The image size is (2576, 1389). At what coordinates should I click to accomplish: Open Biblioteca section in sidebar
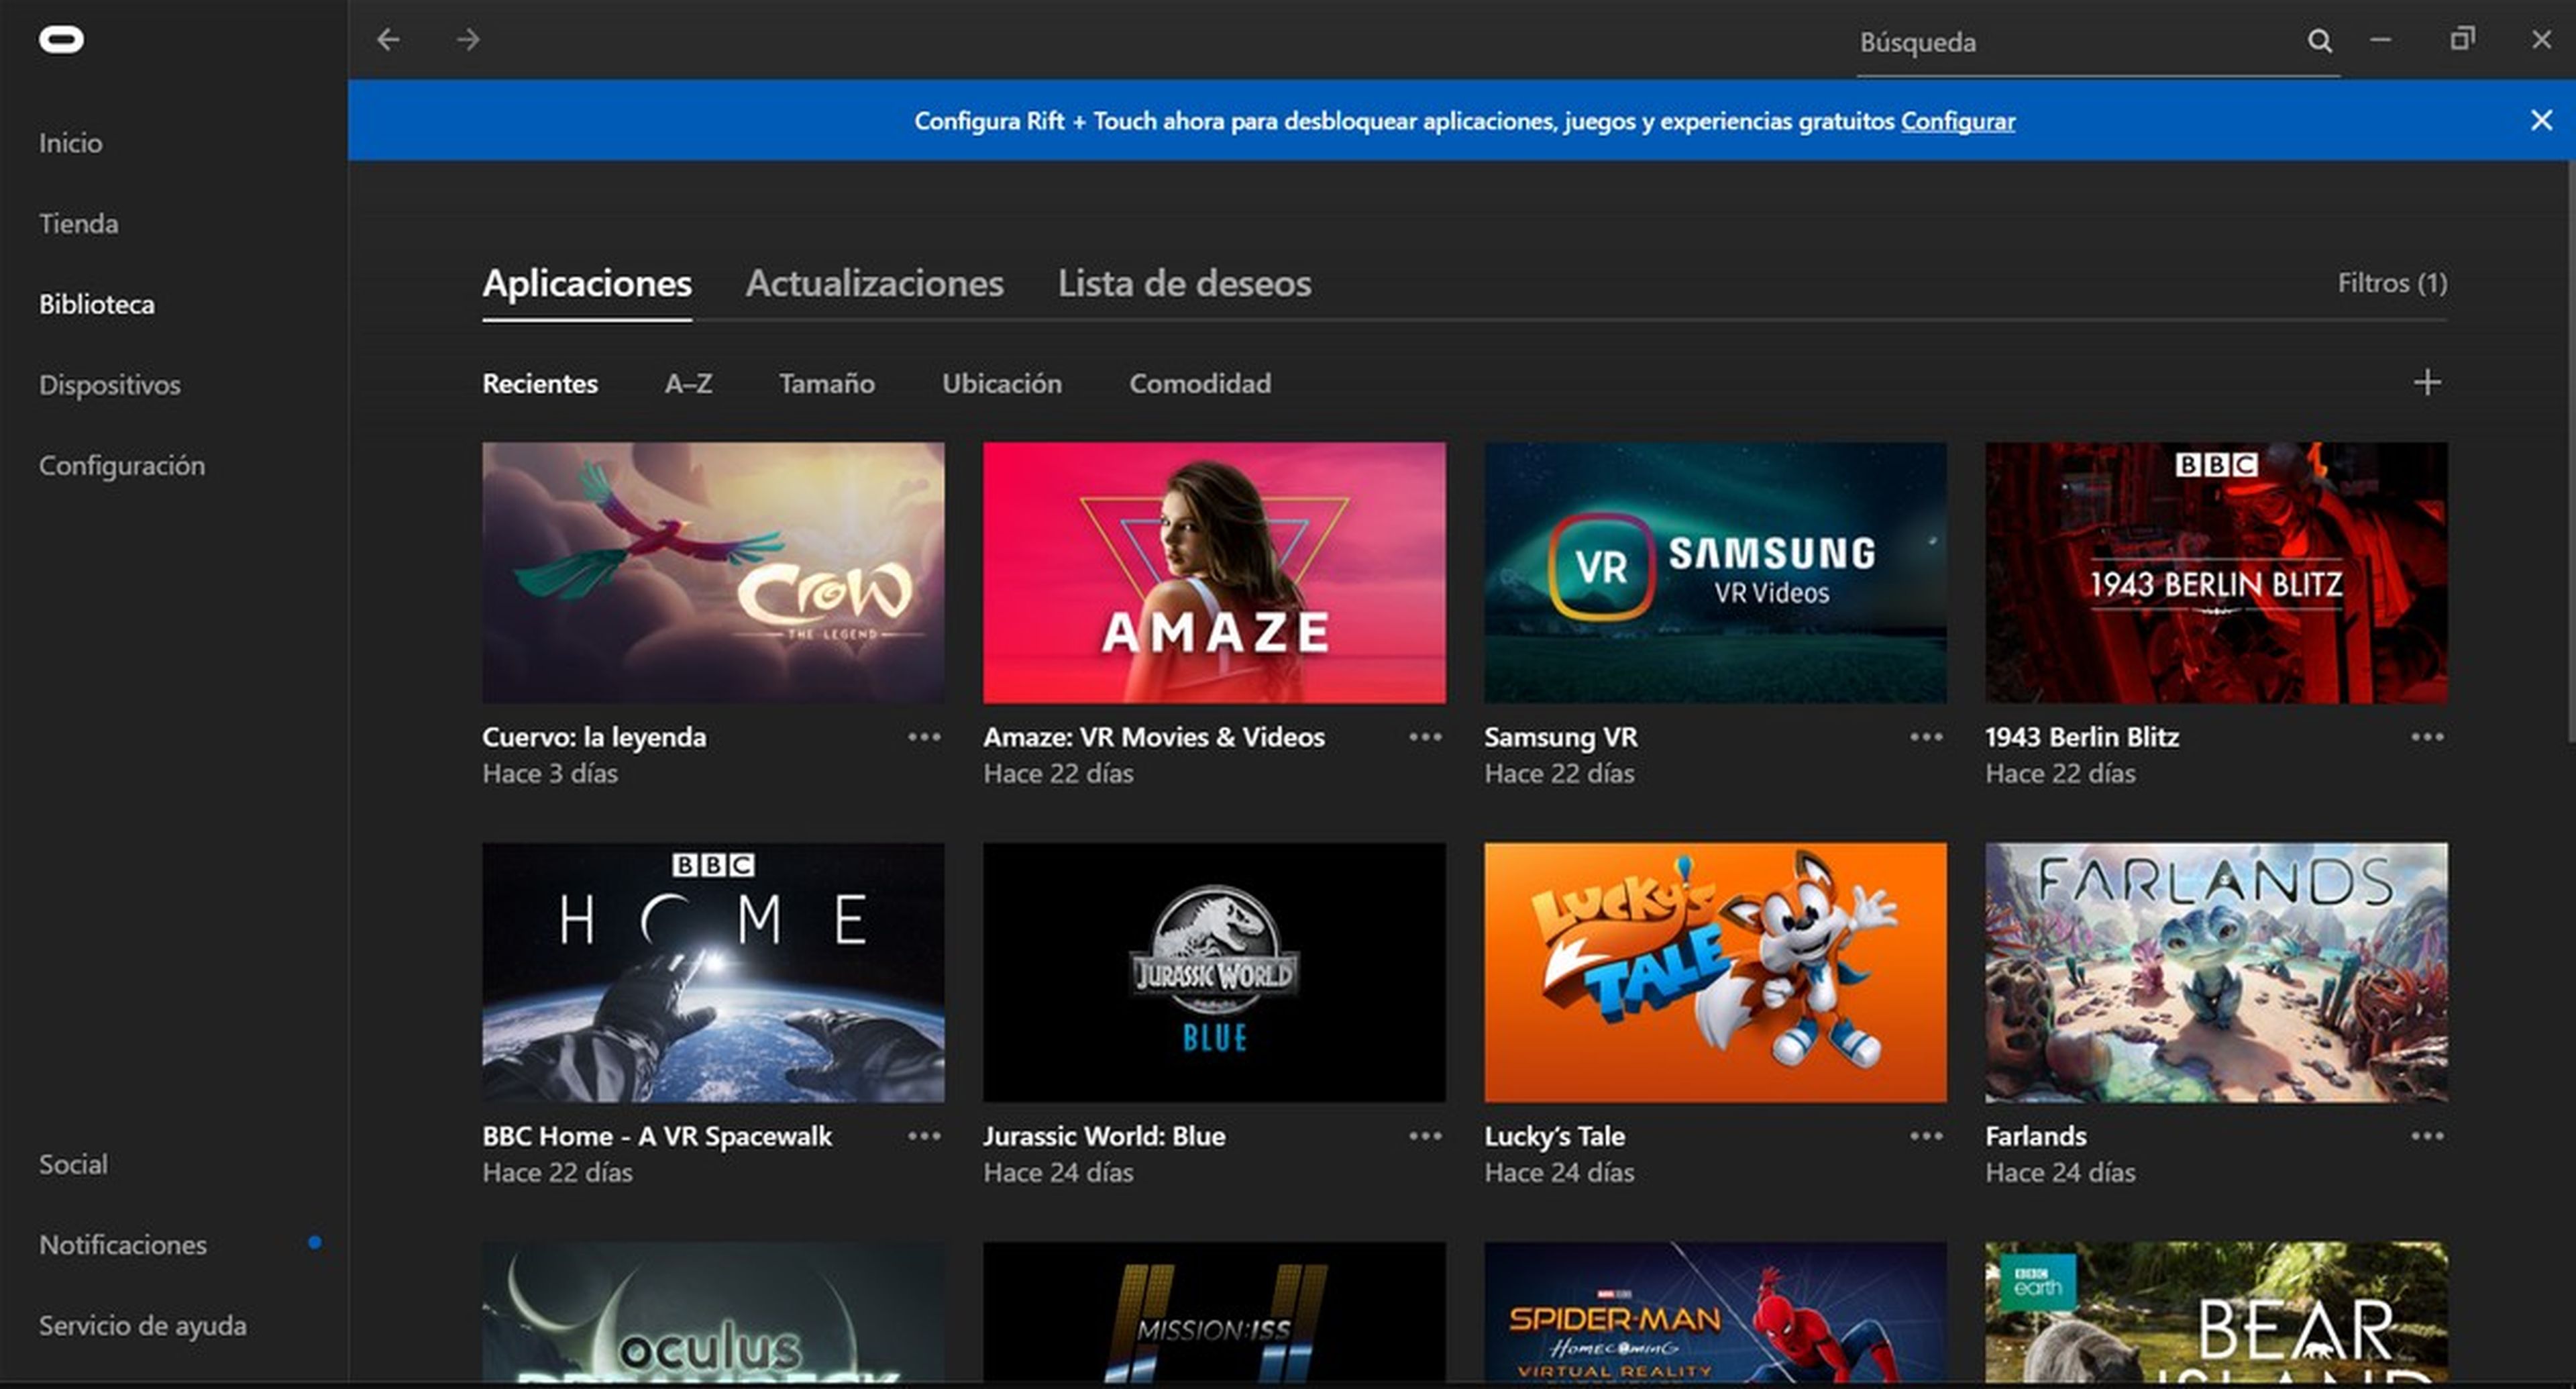coord(96,303)
